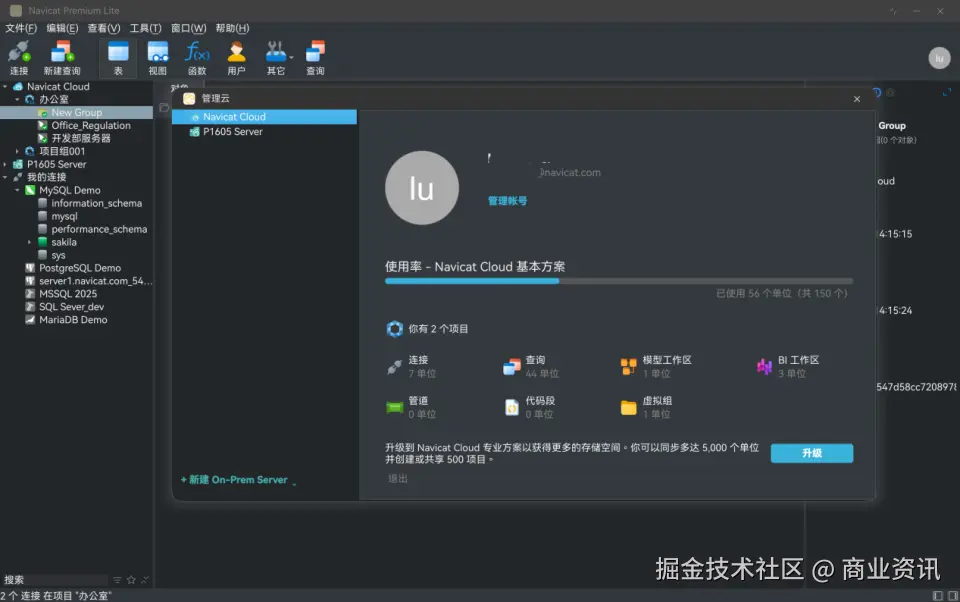Screen dimensions: 960x602
Task: Select MSSQL 2025 connection
Action: (68, 294)
